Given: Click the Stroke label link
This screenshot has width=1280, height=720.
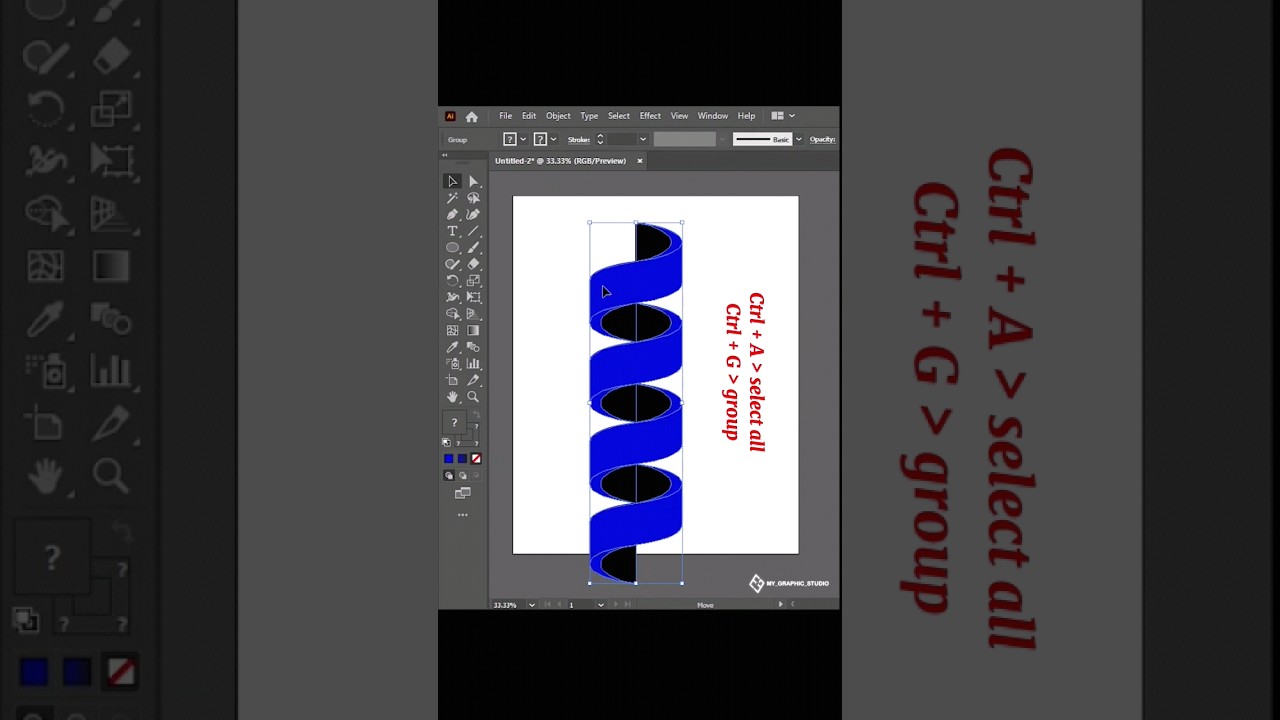Looking at the screenshot, I should [579, 139].
